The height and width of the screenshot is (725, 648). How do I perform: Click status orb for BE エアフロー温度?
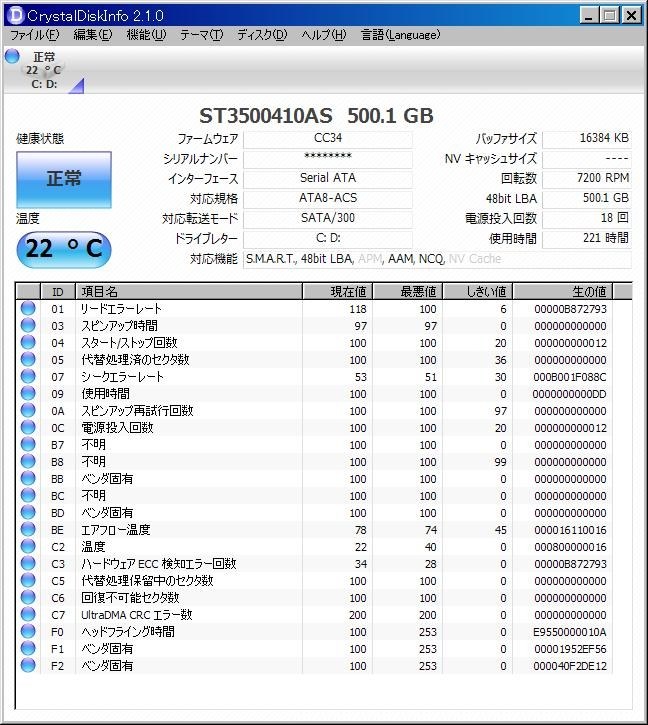(28, 529)
